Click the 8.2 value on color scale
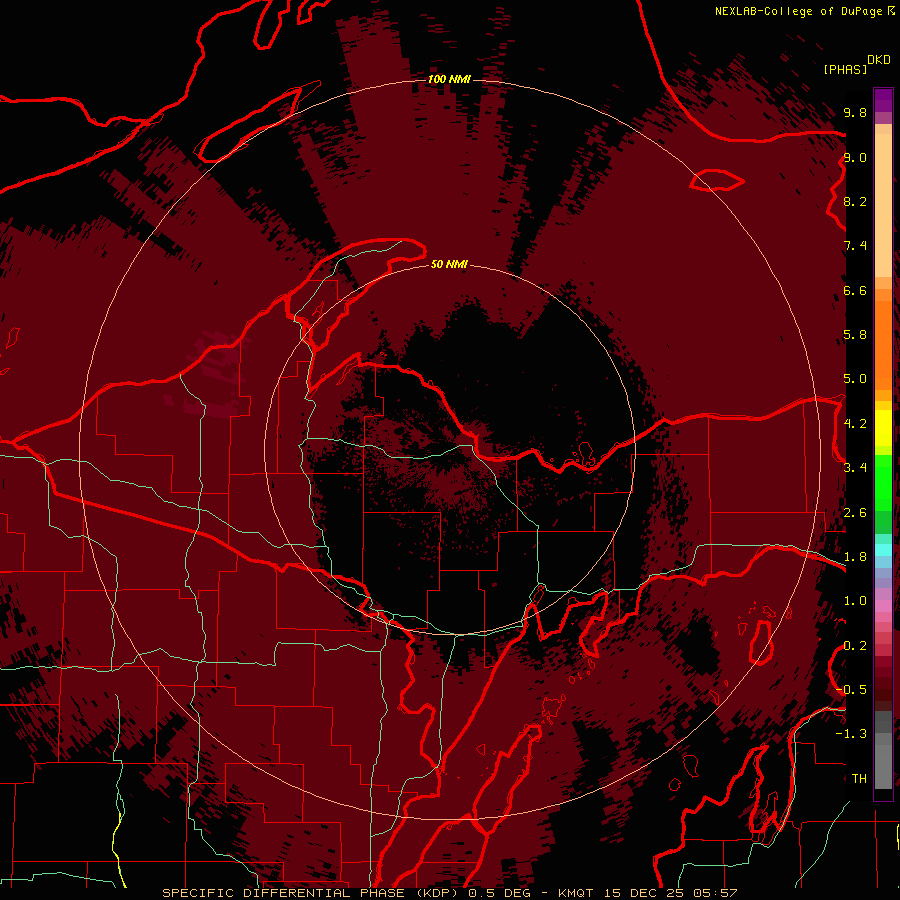Viewport: 900px width, 900px height. pyautogui.click(x=855, y=201)
